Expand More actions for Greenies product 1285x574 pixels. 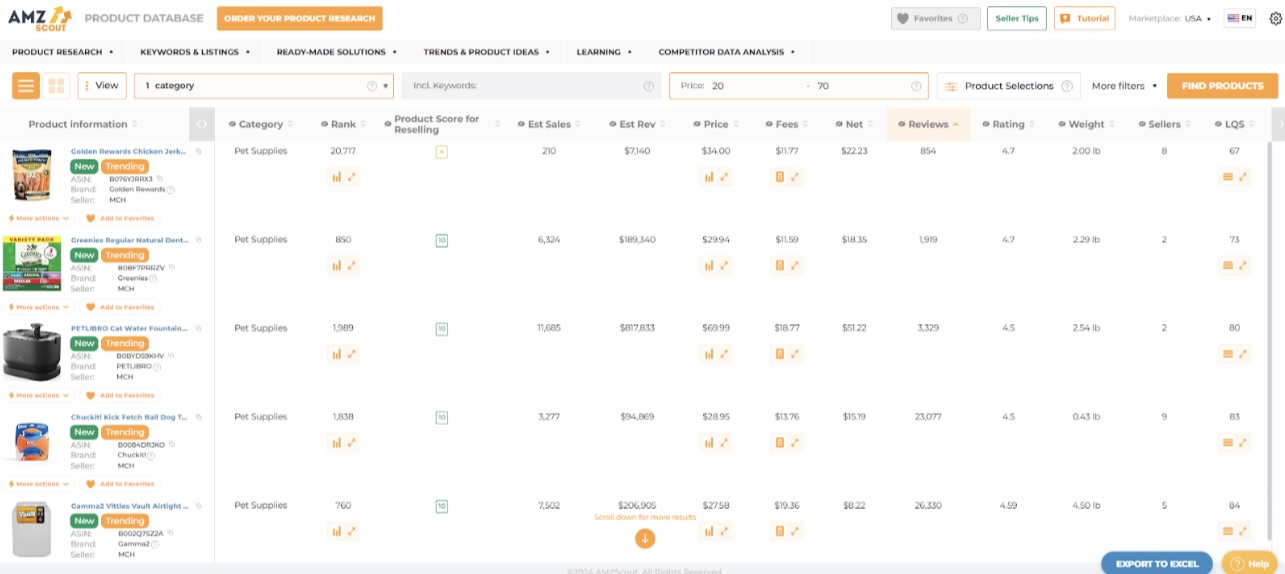tap(39, 307)
